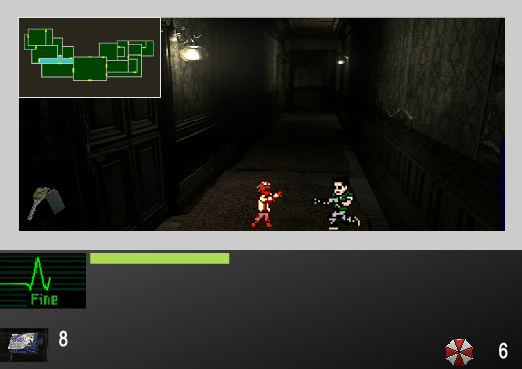
Task: Select the large central room on minimap
Action: (90, 69)
